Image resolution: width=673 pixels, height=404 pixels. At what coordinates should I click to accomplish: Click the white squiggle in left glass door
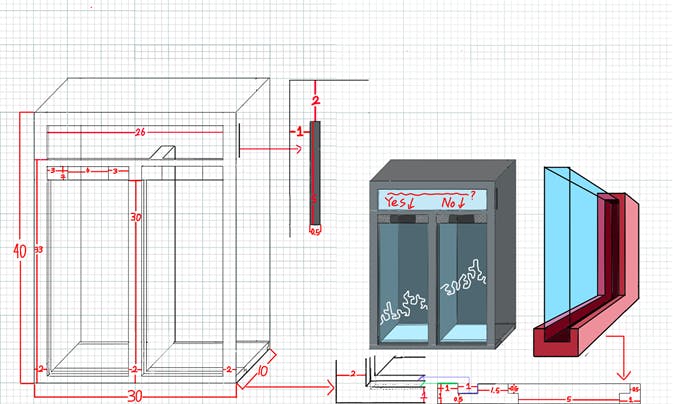point(402,304)
